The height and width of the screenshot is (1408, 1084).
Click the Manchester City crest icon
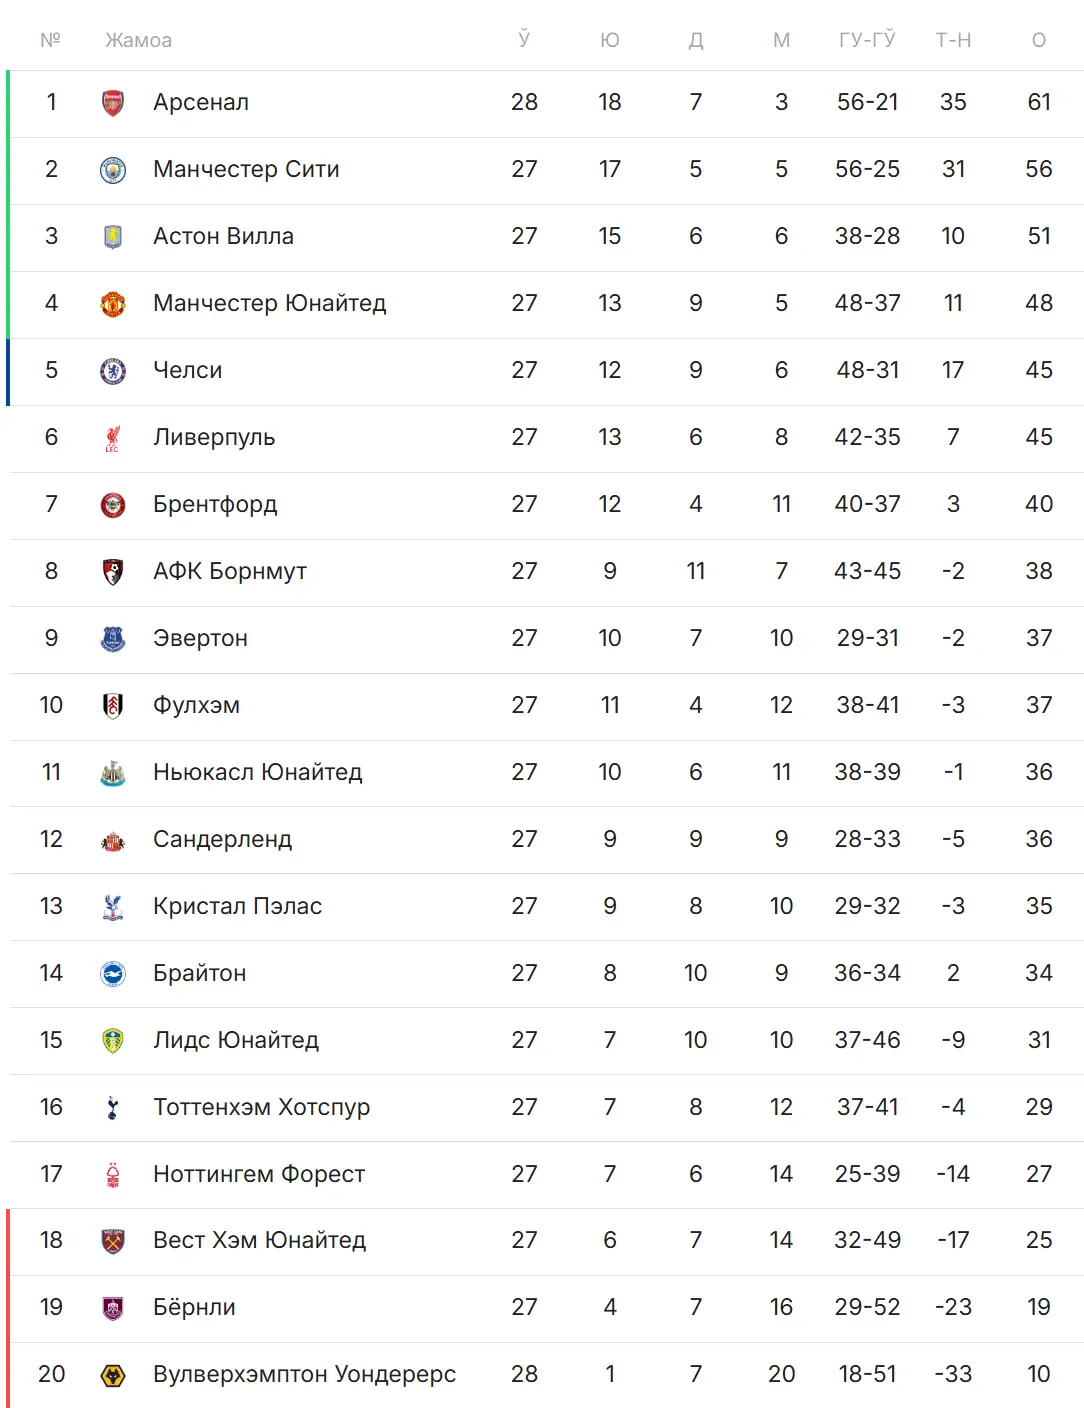(x=113, y=170)
